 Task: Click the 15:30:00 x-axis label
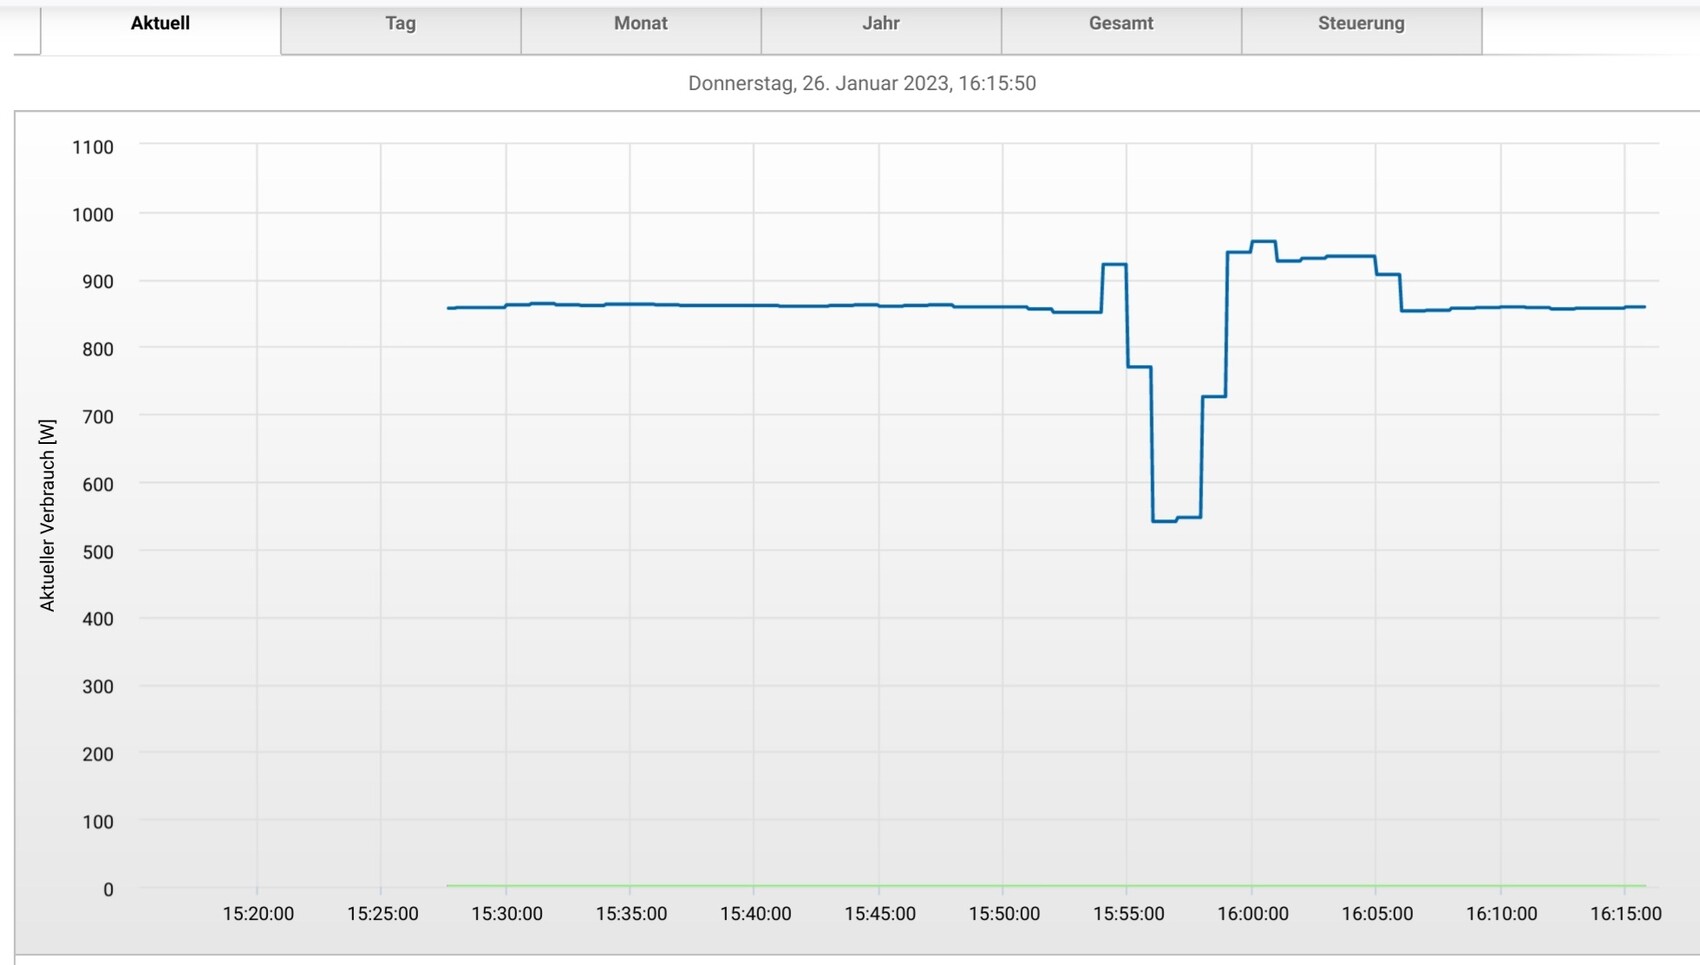pyautogui.click(x=507, y=914)
